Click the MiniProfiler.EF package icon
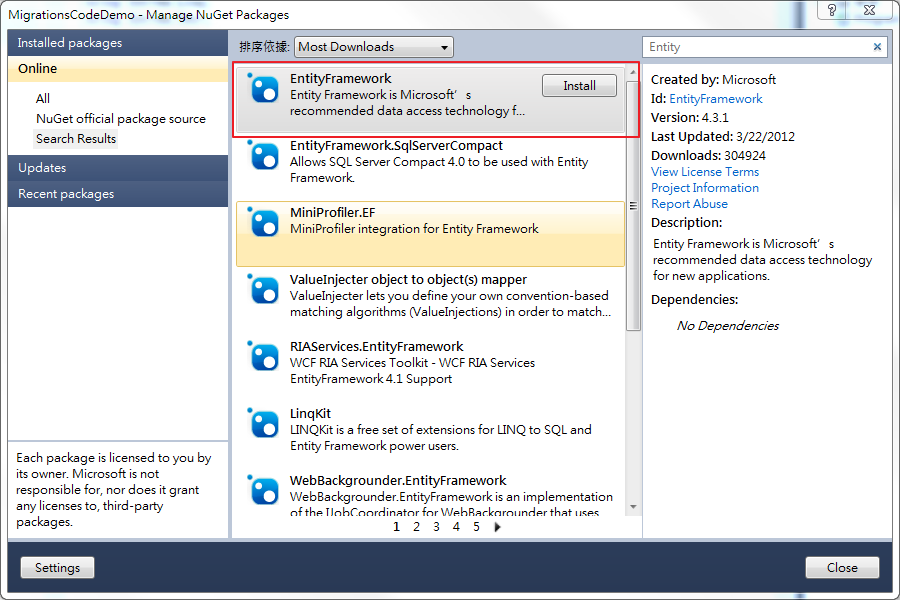900x600 pixels. 264,222
